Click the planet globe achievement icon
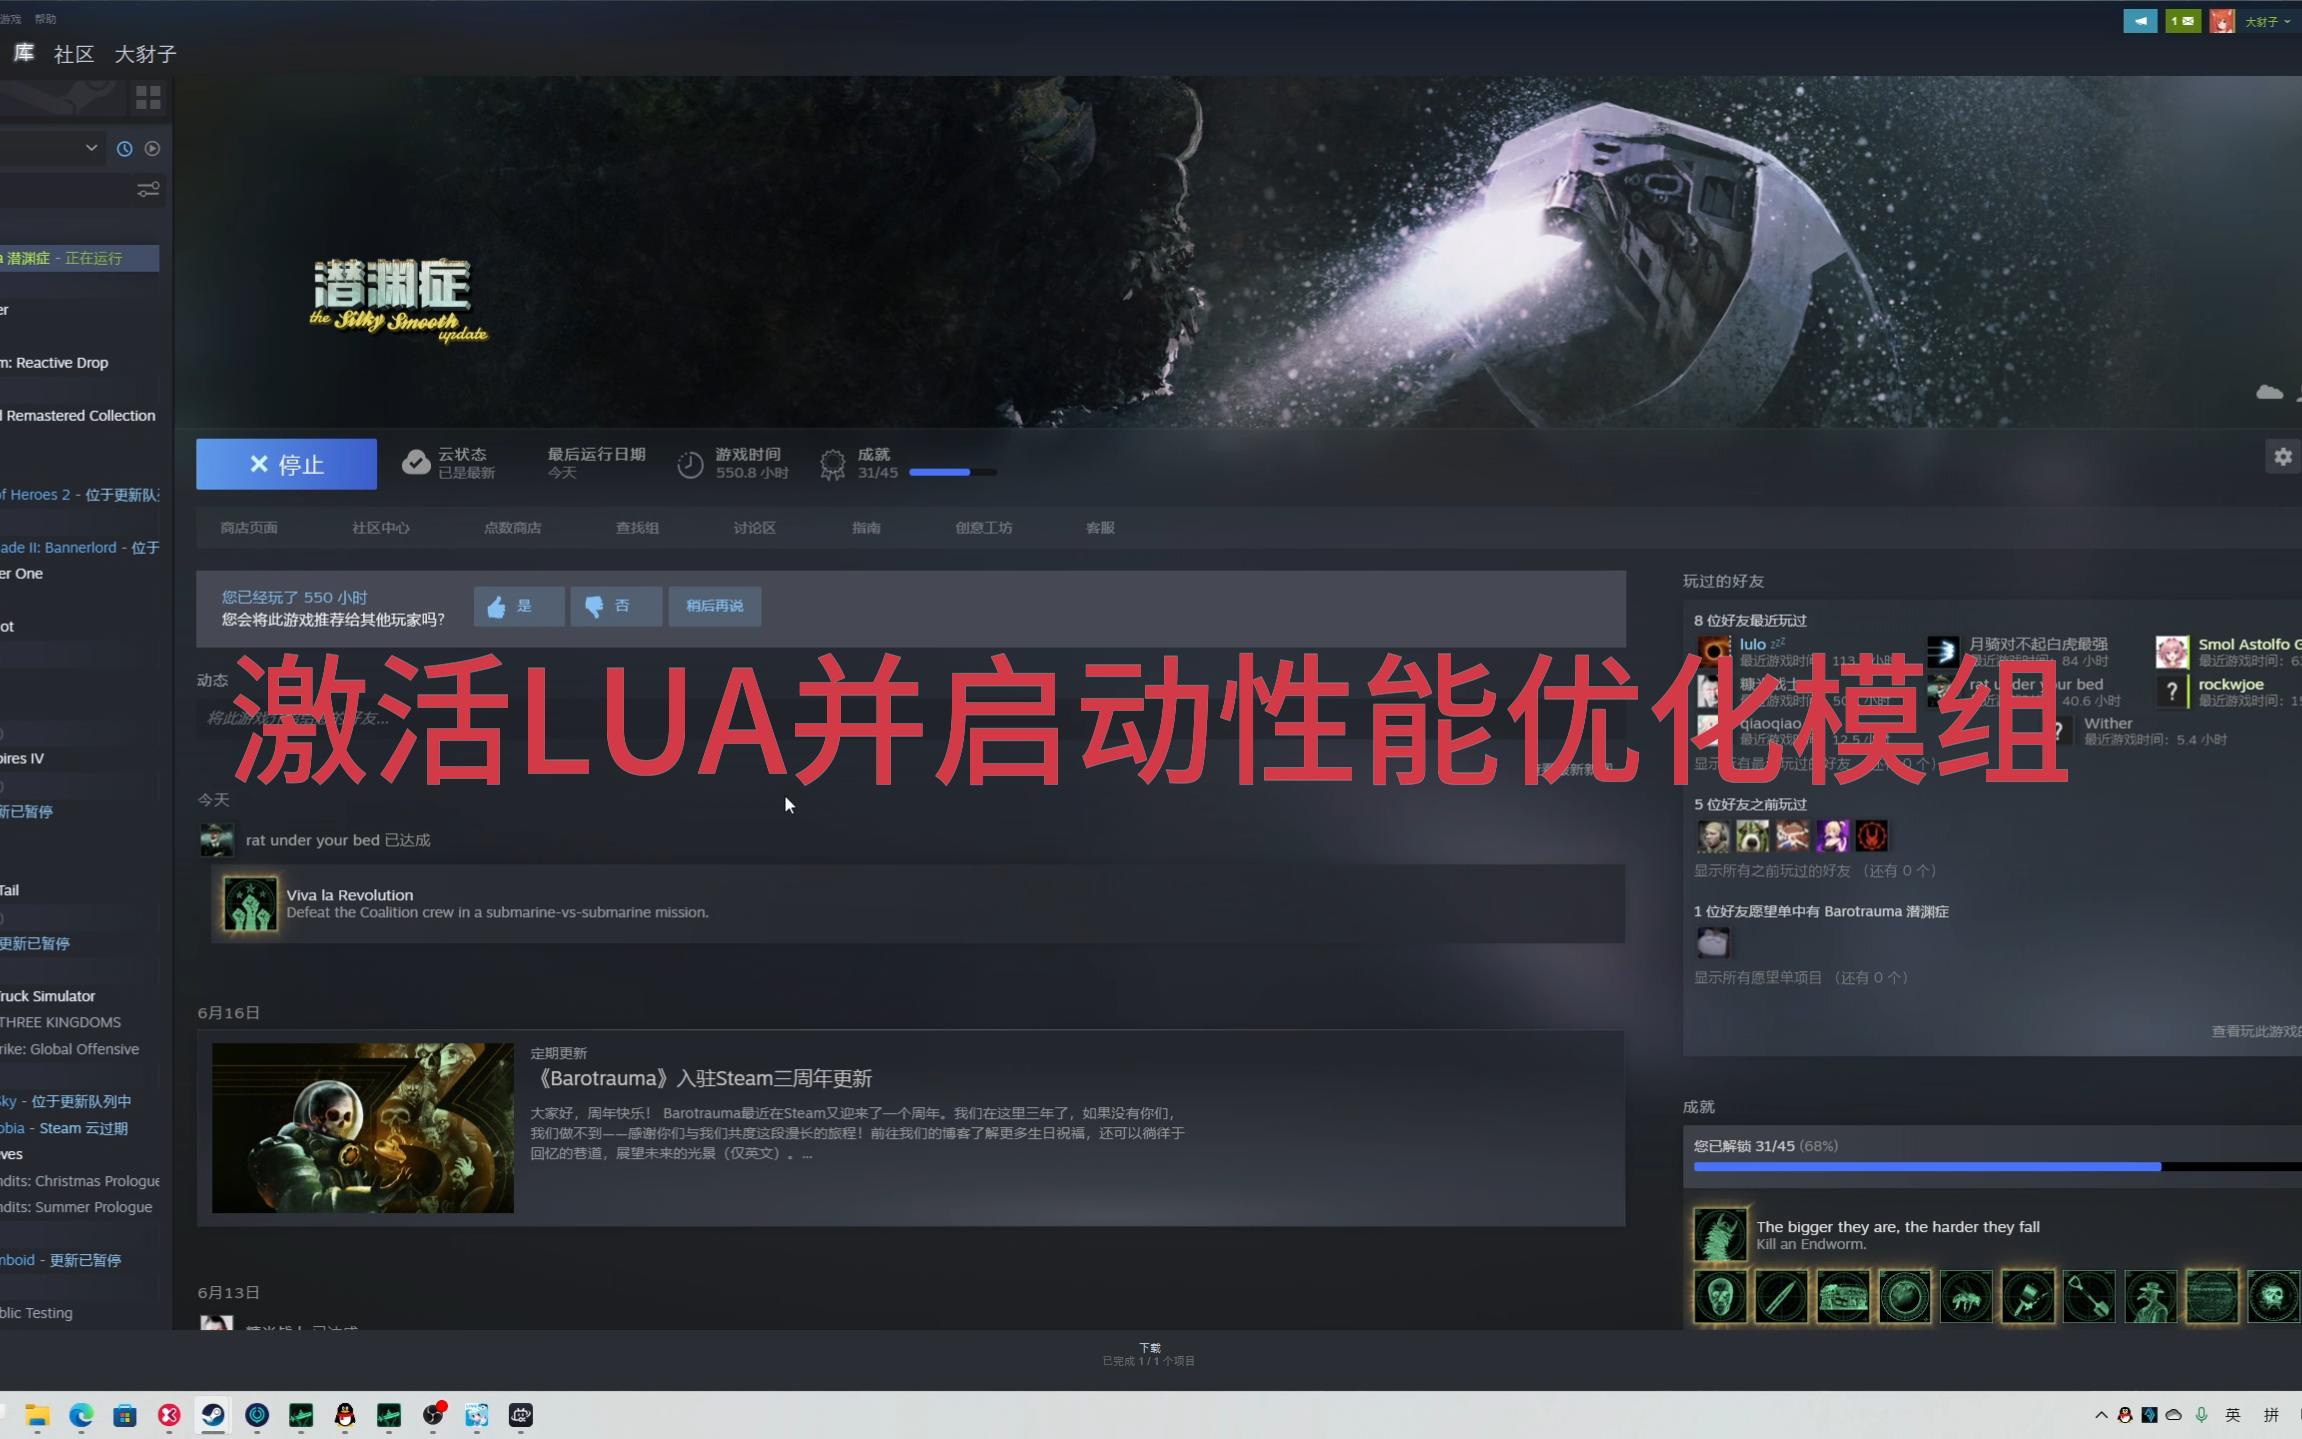Viewport: 2302px width, 1439px height. coord(1905,1297)
